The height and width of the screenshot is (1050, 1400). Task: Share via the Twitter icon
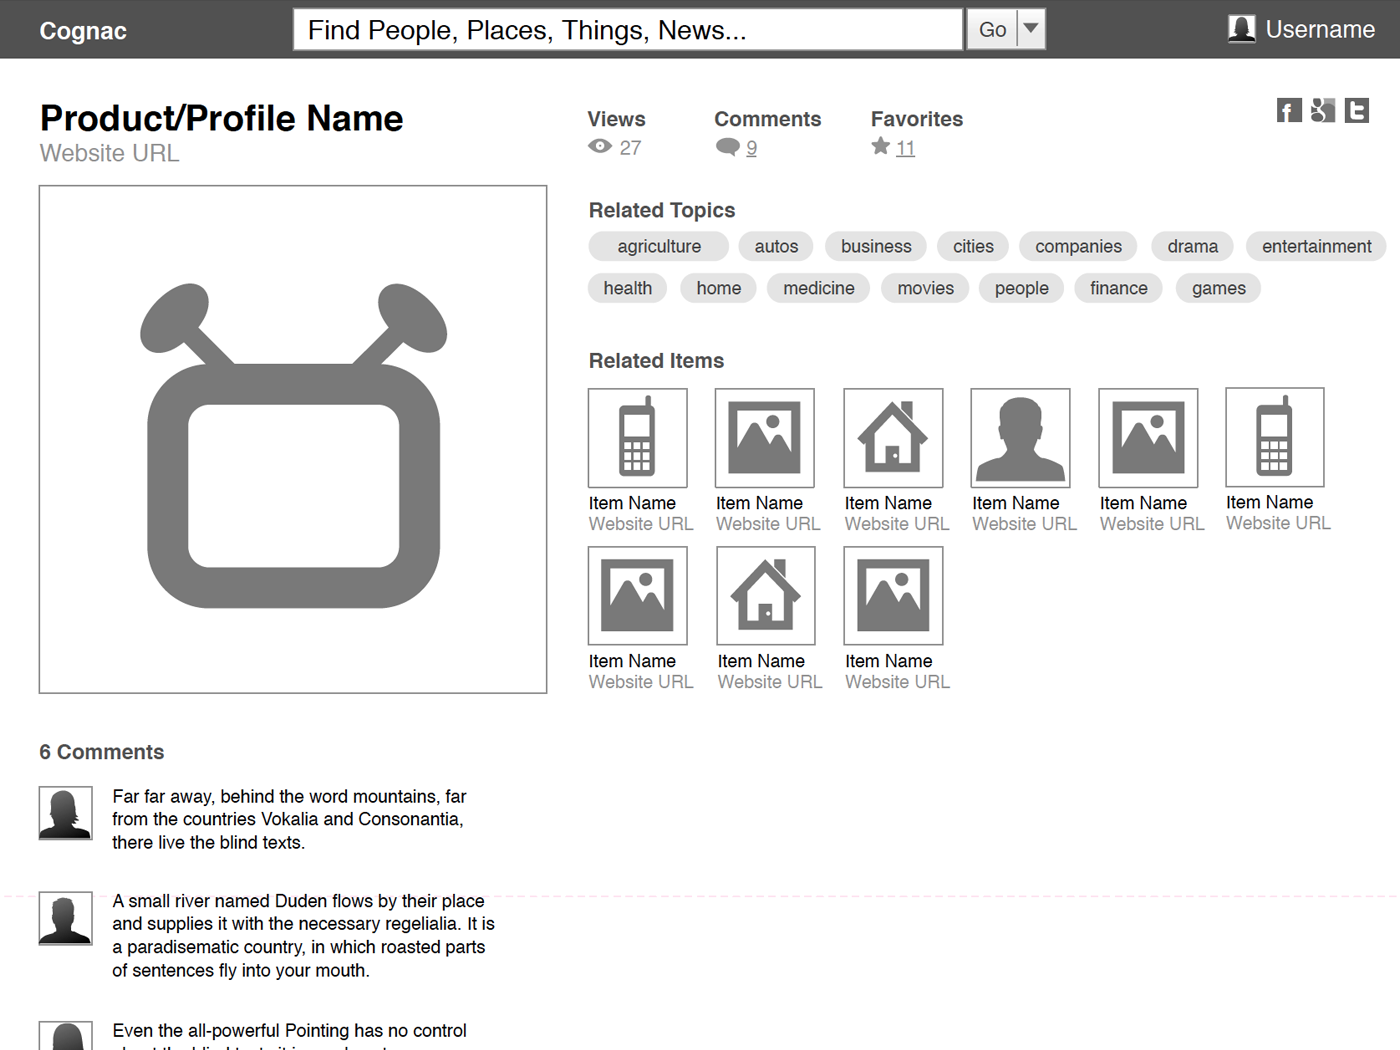click(x=1357, y=110)
